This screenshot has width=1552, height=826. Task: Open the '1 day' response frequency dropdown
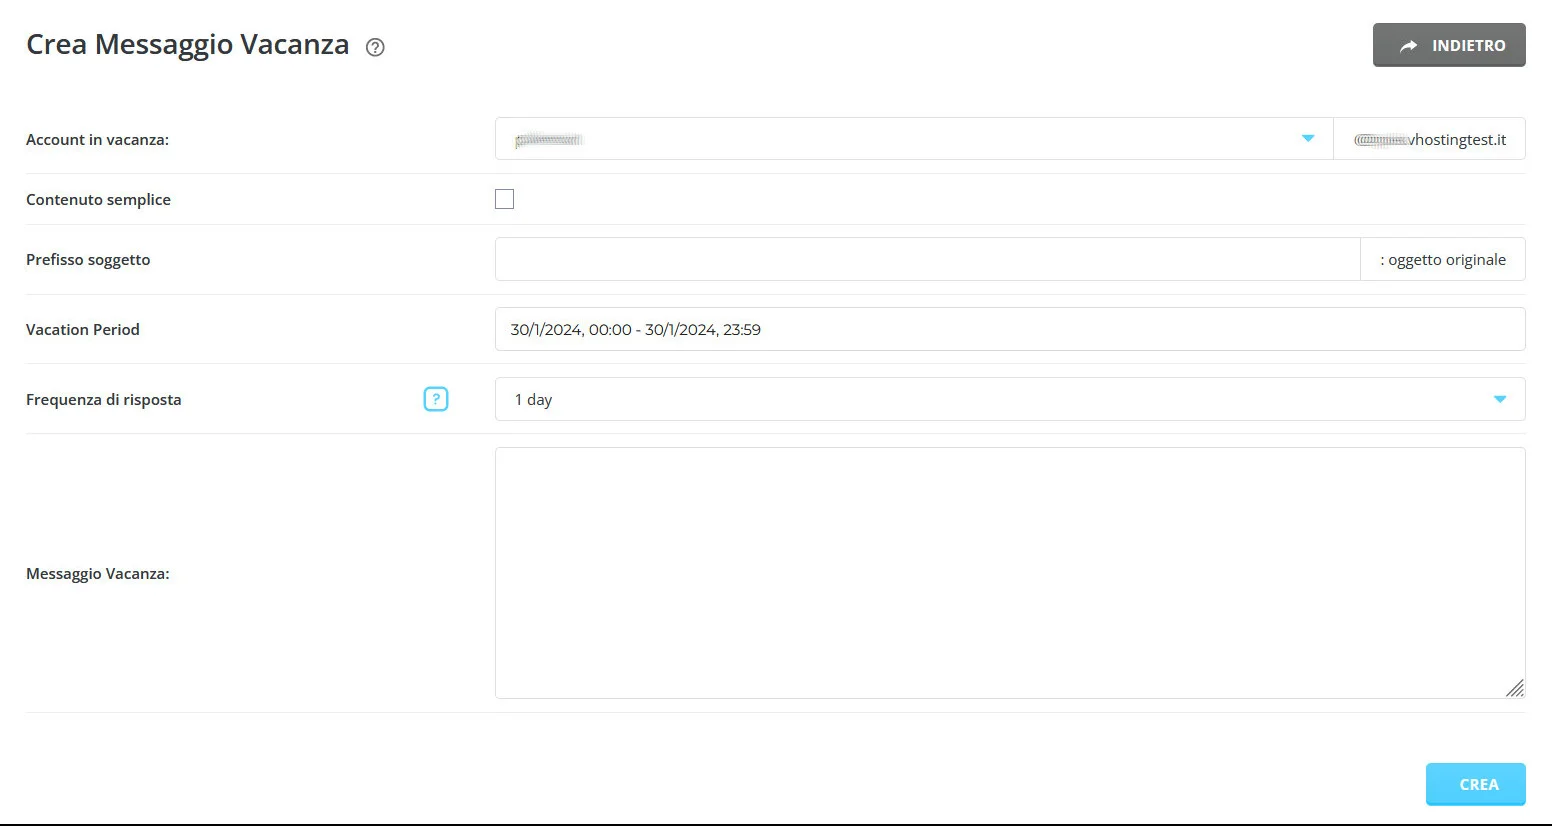tap(1000, 398)
